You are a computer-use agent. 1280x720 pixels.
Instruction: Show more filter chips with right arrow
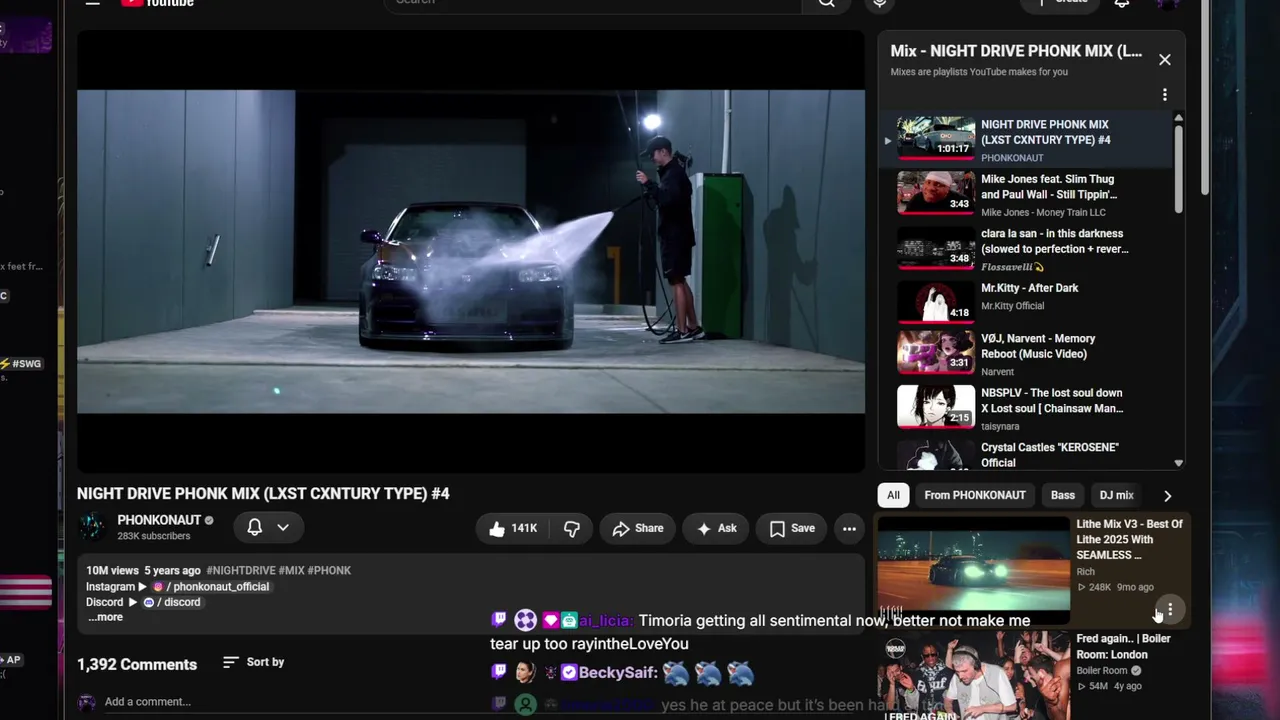1167,495
